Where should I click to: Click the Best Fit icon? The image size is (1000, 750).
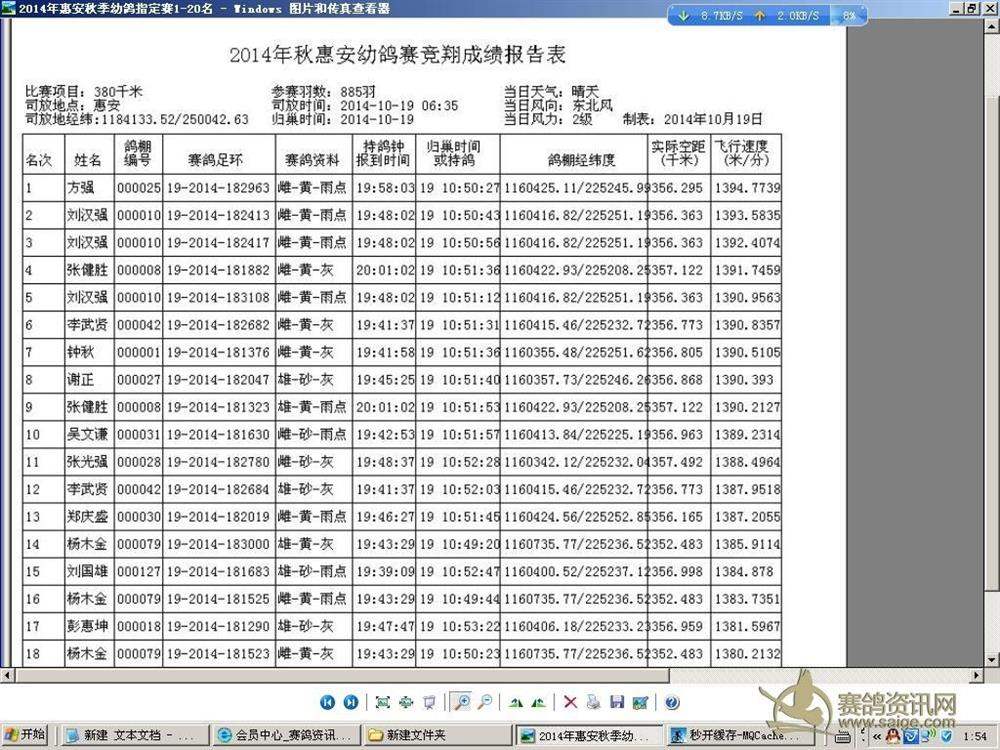[383, 702]
